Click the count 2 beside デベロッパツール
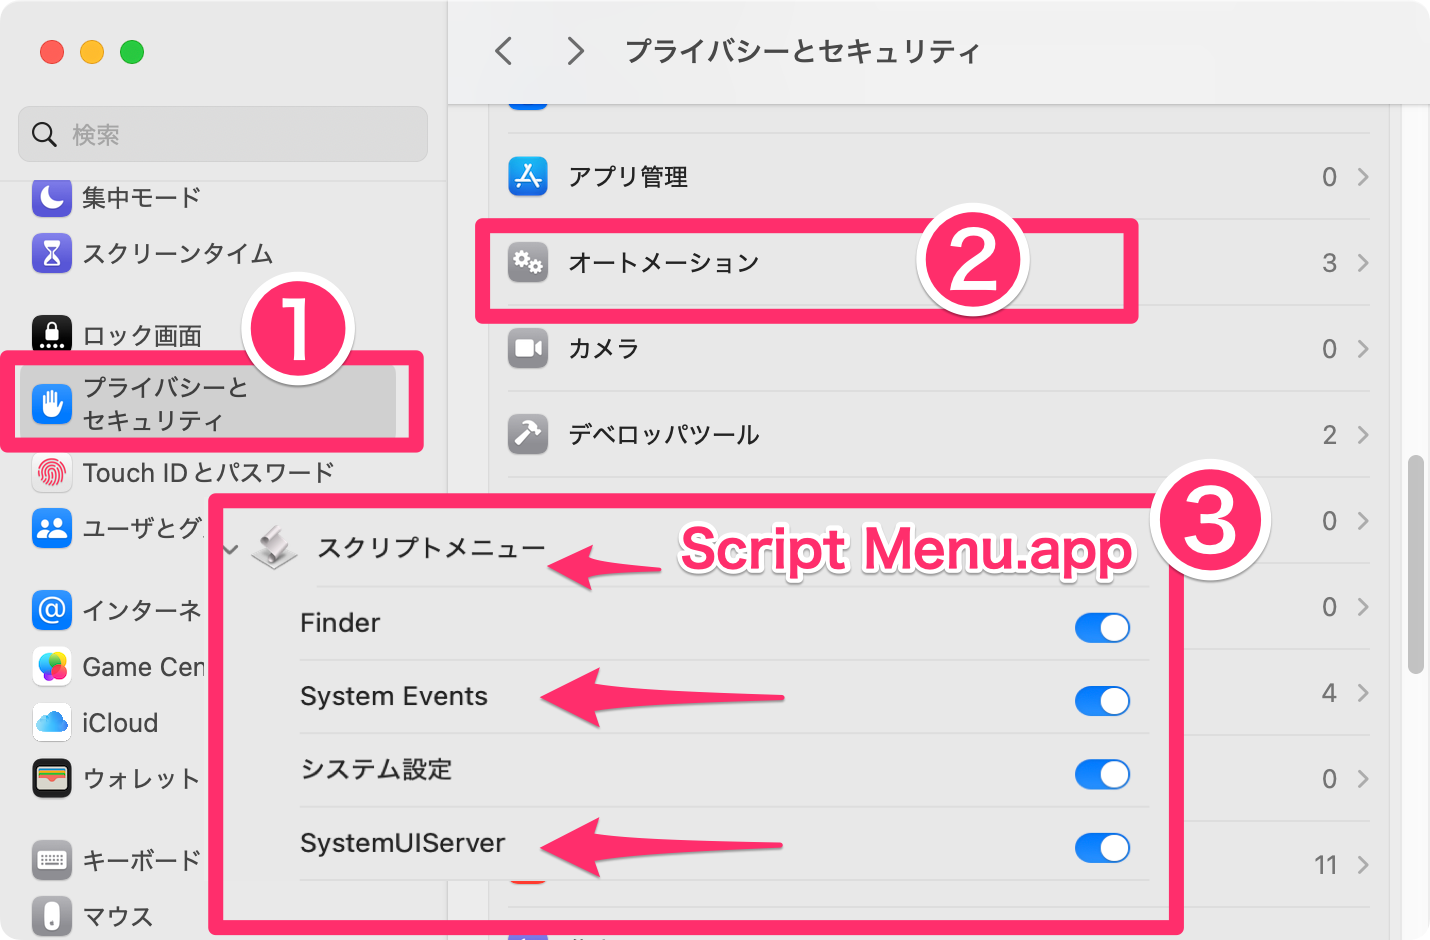 (x=1329, y=434)
